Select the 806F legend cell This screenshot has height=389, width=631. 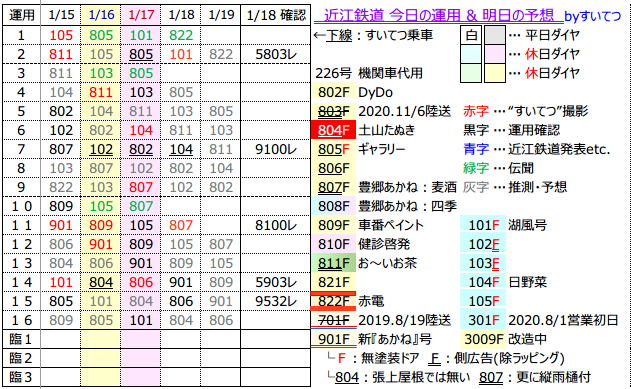point(334,168)
